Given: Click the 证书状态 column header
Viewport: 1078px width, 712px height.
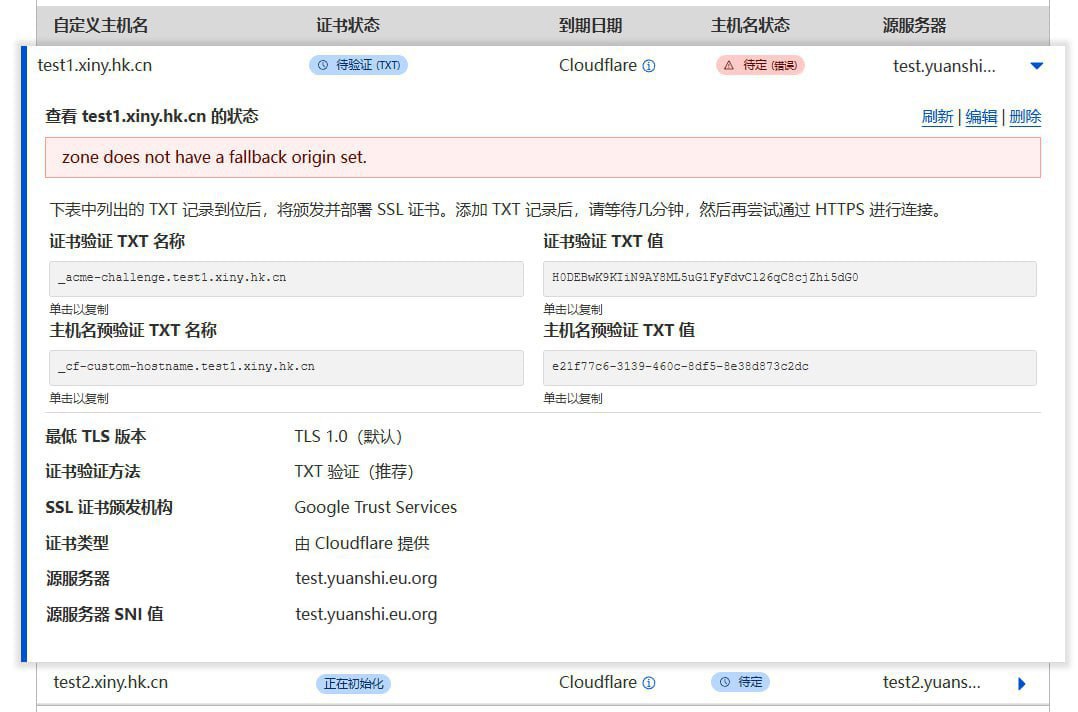Looking at the screenshot, I should point(347,25).
